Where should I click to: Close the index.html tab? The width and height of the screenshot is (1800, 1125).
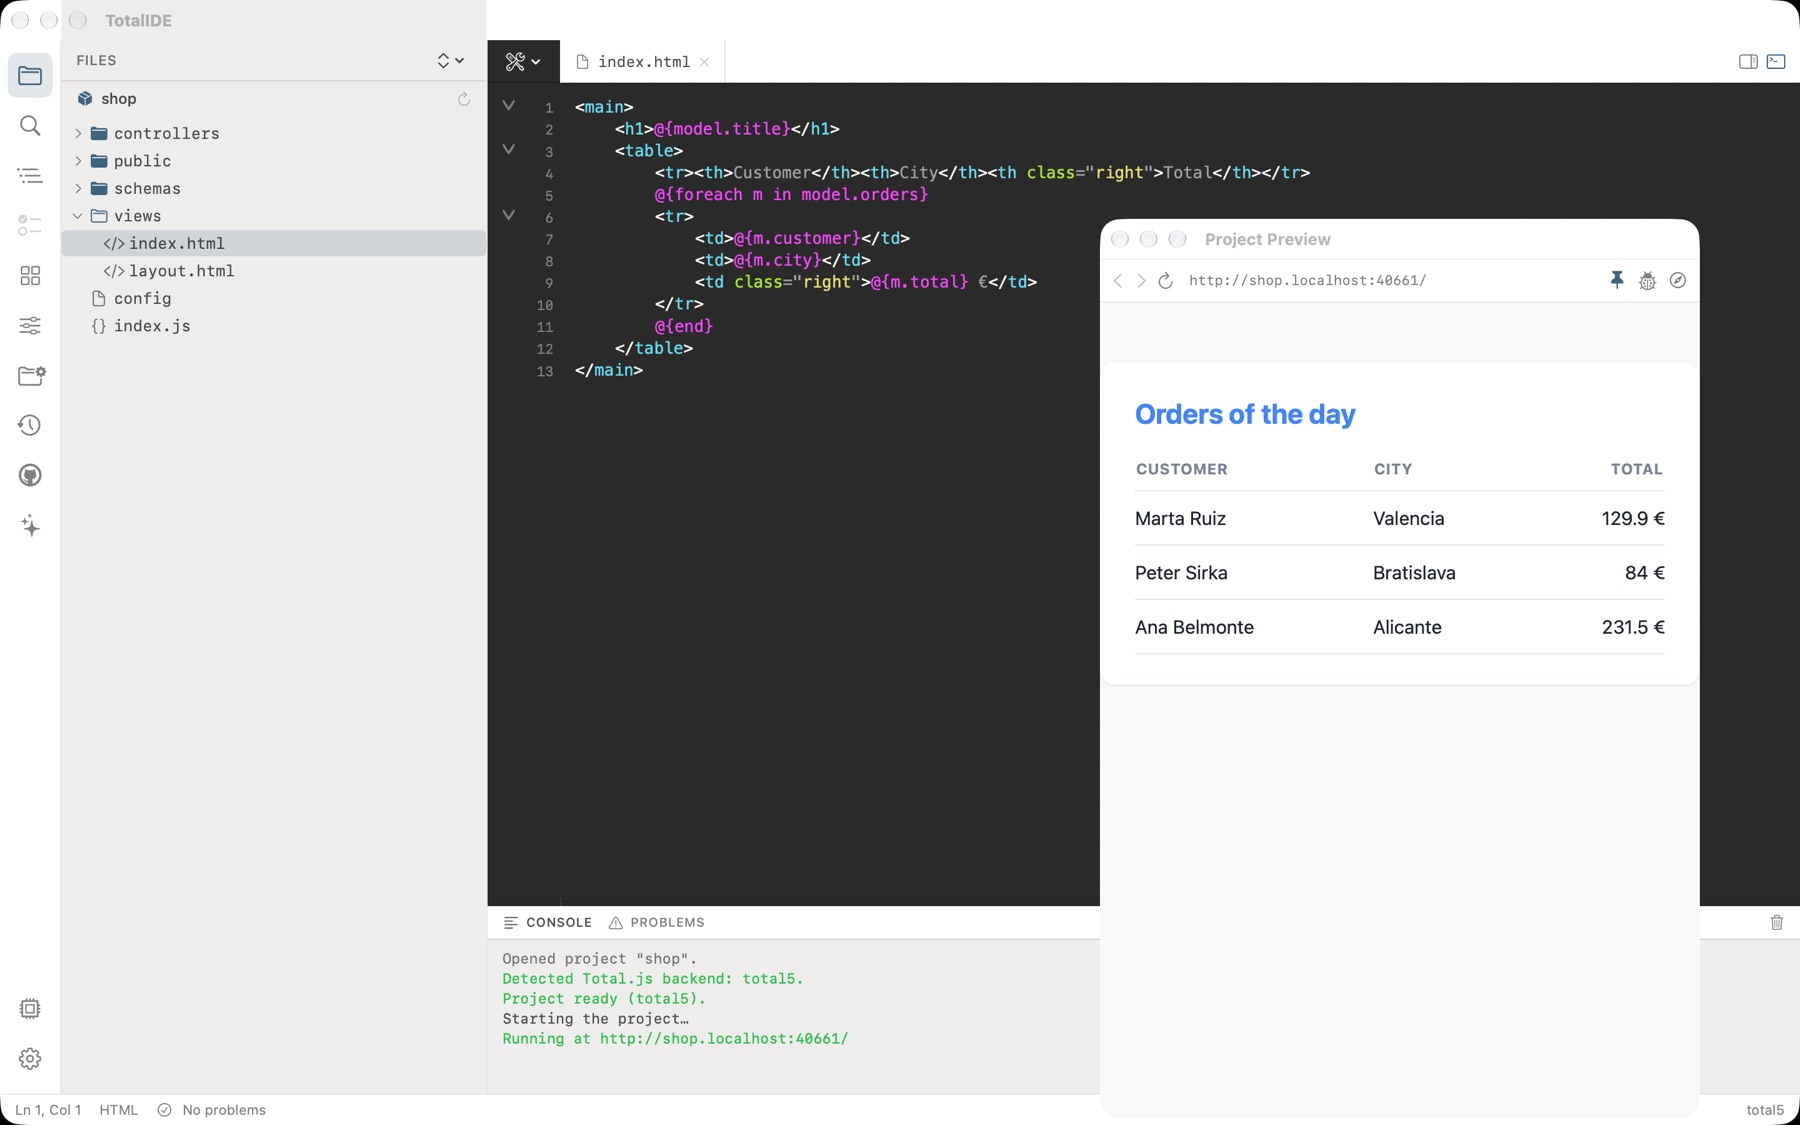[705, 62]
